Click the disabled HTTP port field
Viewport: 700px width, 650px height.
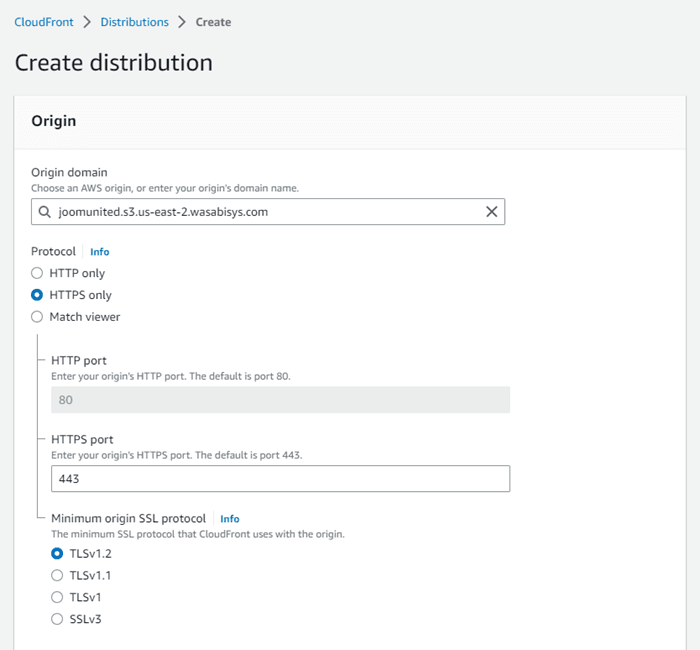(280, 400)
